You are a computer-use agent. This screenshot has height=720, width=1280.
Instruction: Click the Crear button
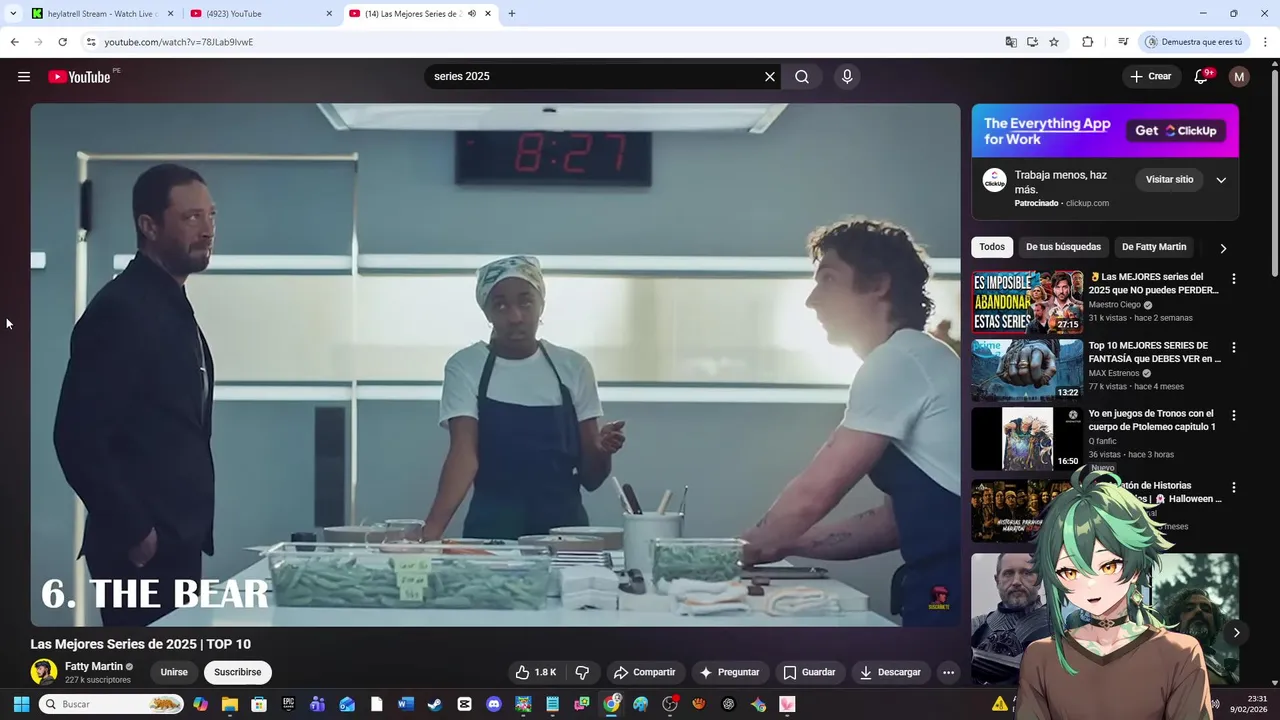[1150, 77]
